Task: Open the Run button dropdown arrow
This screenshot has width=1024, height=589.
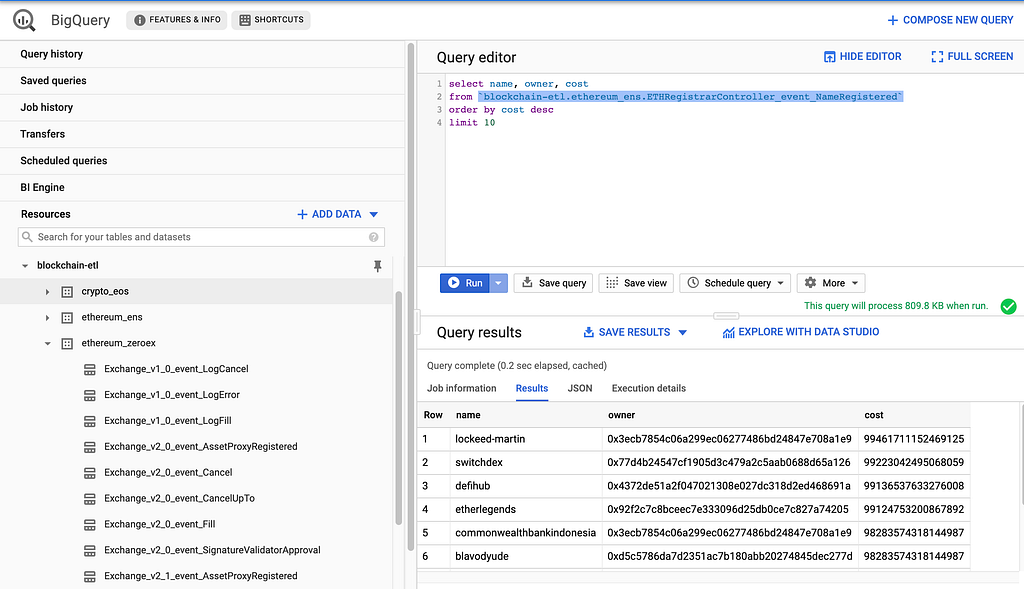Action: (498, 283)
